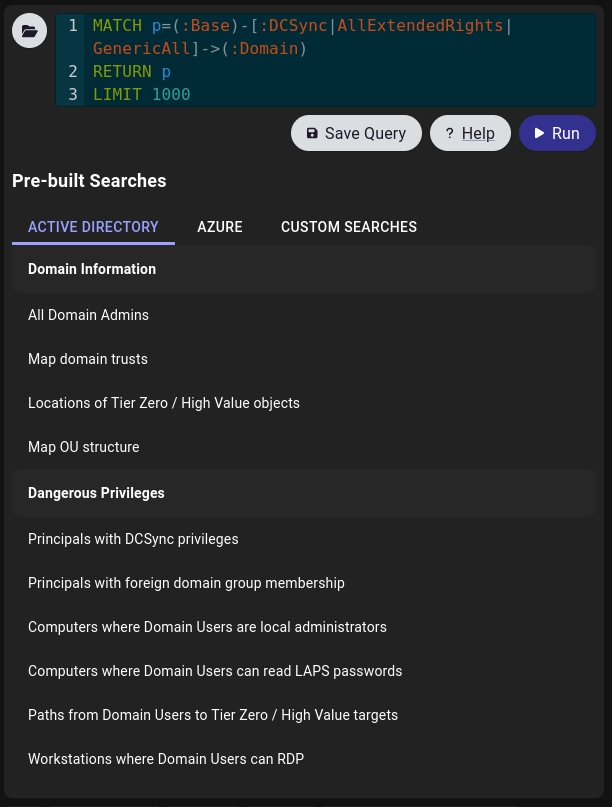Screen dimensions: 612x807
Task: Open the Help link button
Action: 470,133
